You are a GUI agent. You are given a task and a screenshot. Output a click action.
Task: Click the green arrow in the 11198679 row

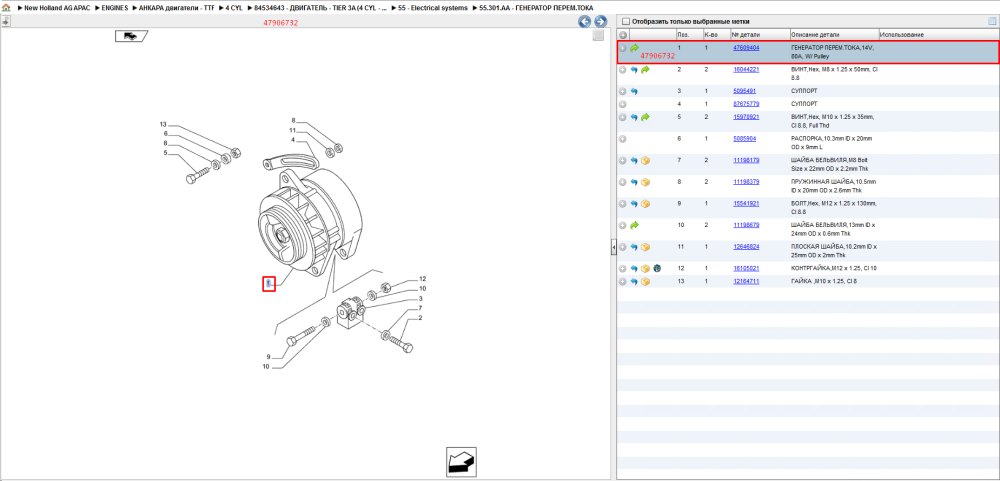point(634,225)
